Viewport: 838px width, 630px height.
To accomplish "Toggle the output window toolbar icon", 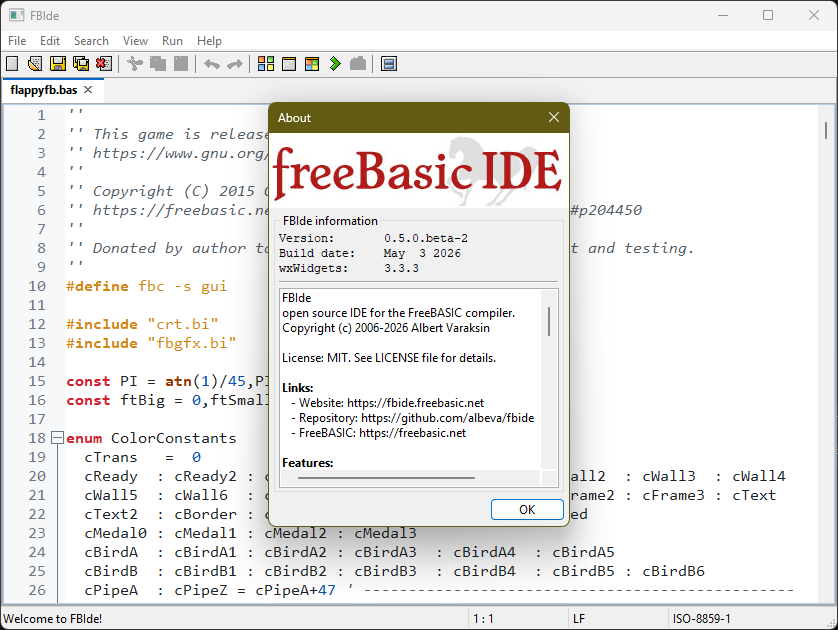I will [x=389, y=64].
